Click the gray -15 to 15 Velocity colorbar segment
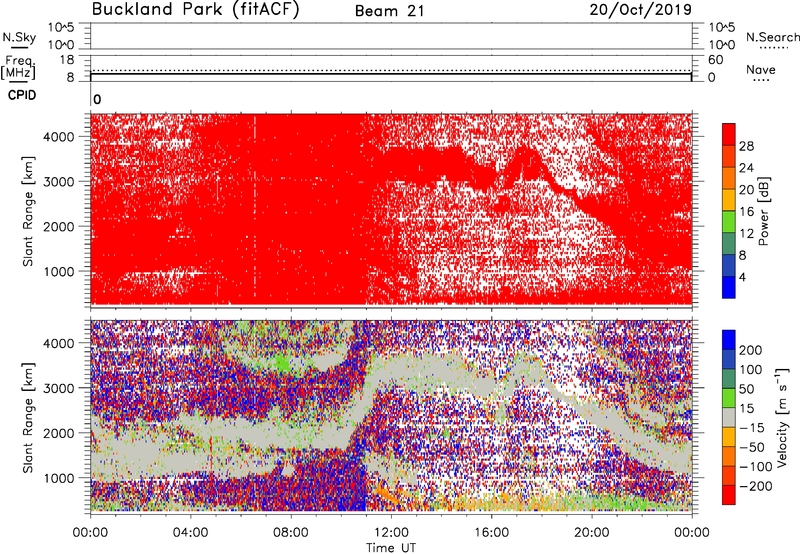The width and height of the screenshot is (800, 554). (729, 417)
